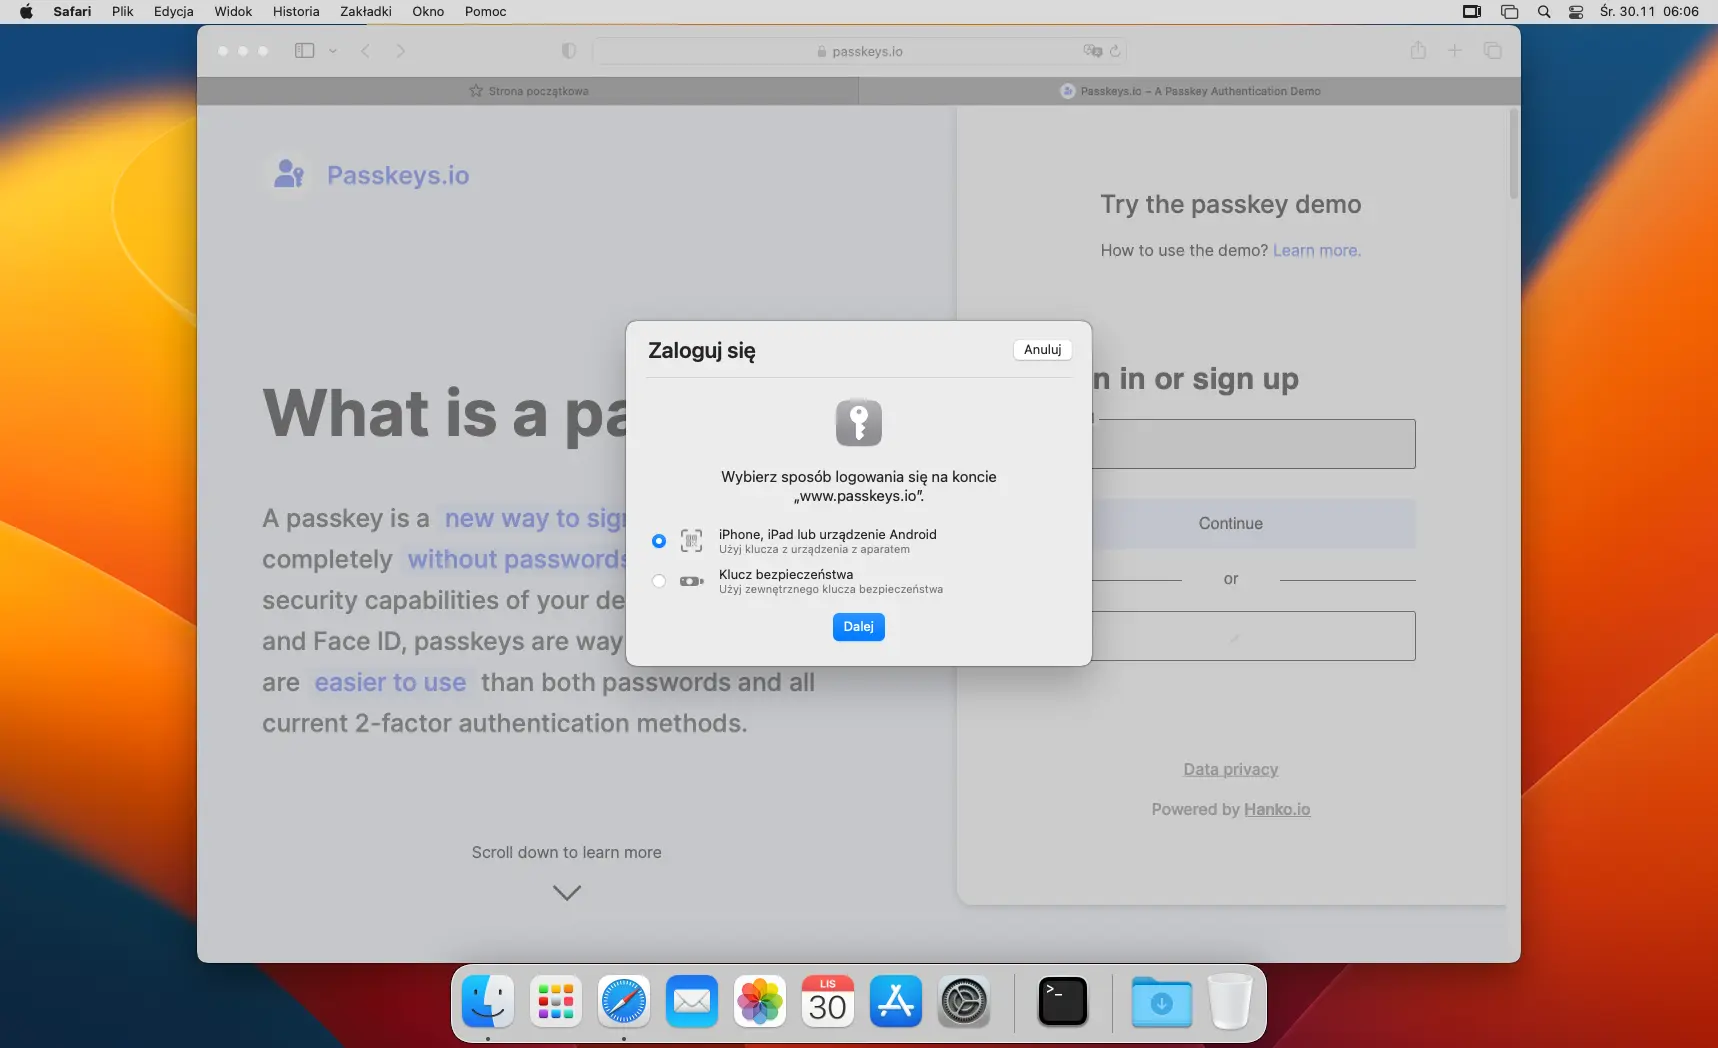Open the Safari menu

(x=72, y=12)
